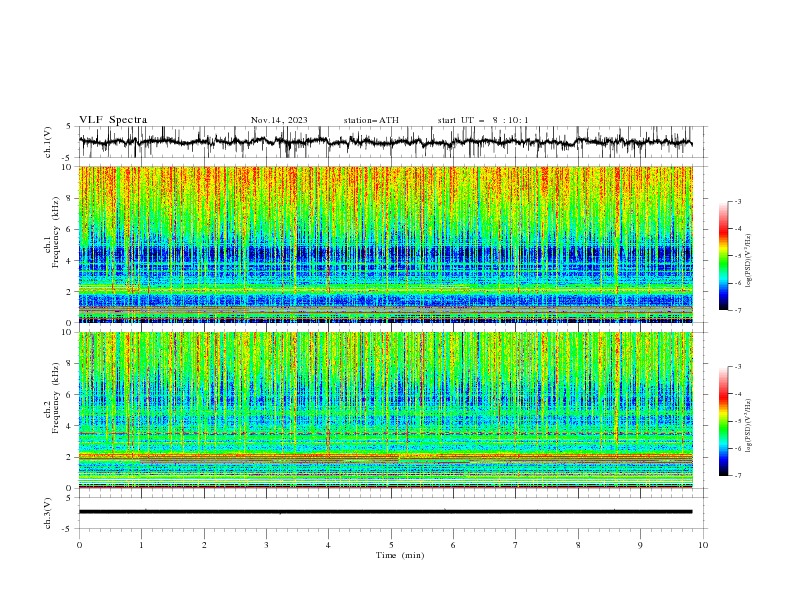Select the "start UT = 8 :10: 1" label
This screenshot has height=612, width=792.
482,120
